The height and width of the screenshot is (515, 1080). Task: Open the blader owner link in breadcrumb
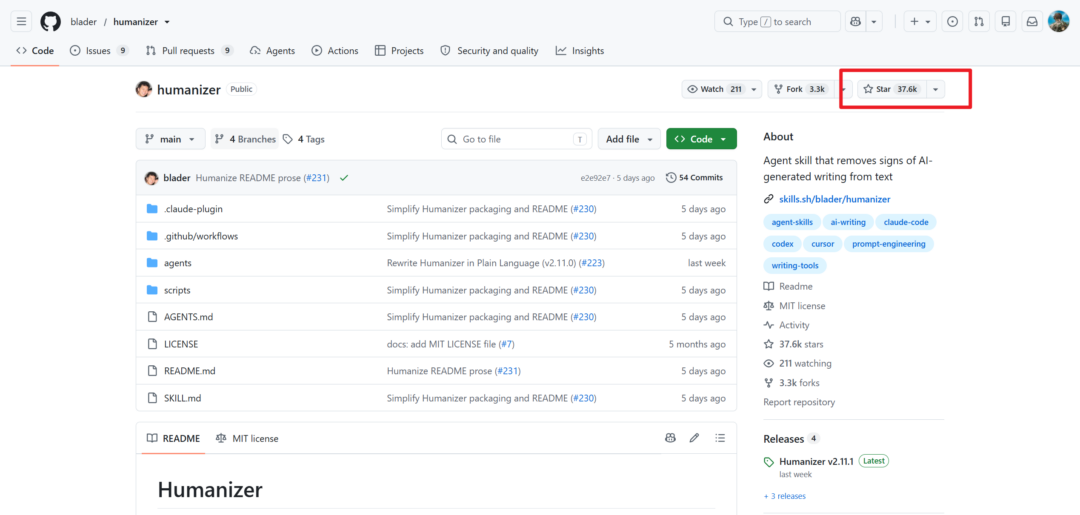pos(83,22)
